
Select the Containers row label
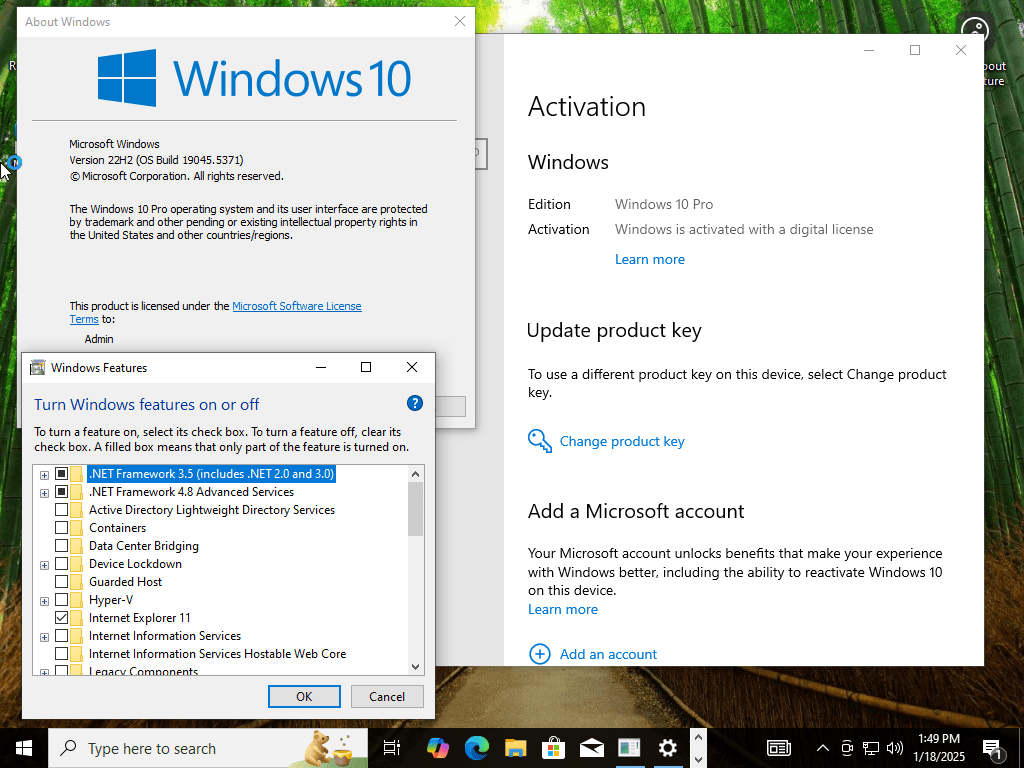tap(118, 528)
